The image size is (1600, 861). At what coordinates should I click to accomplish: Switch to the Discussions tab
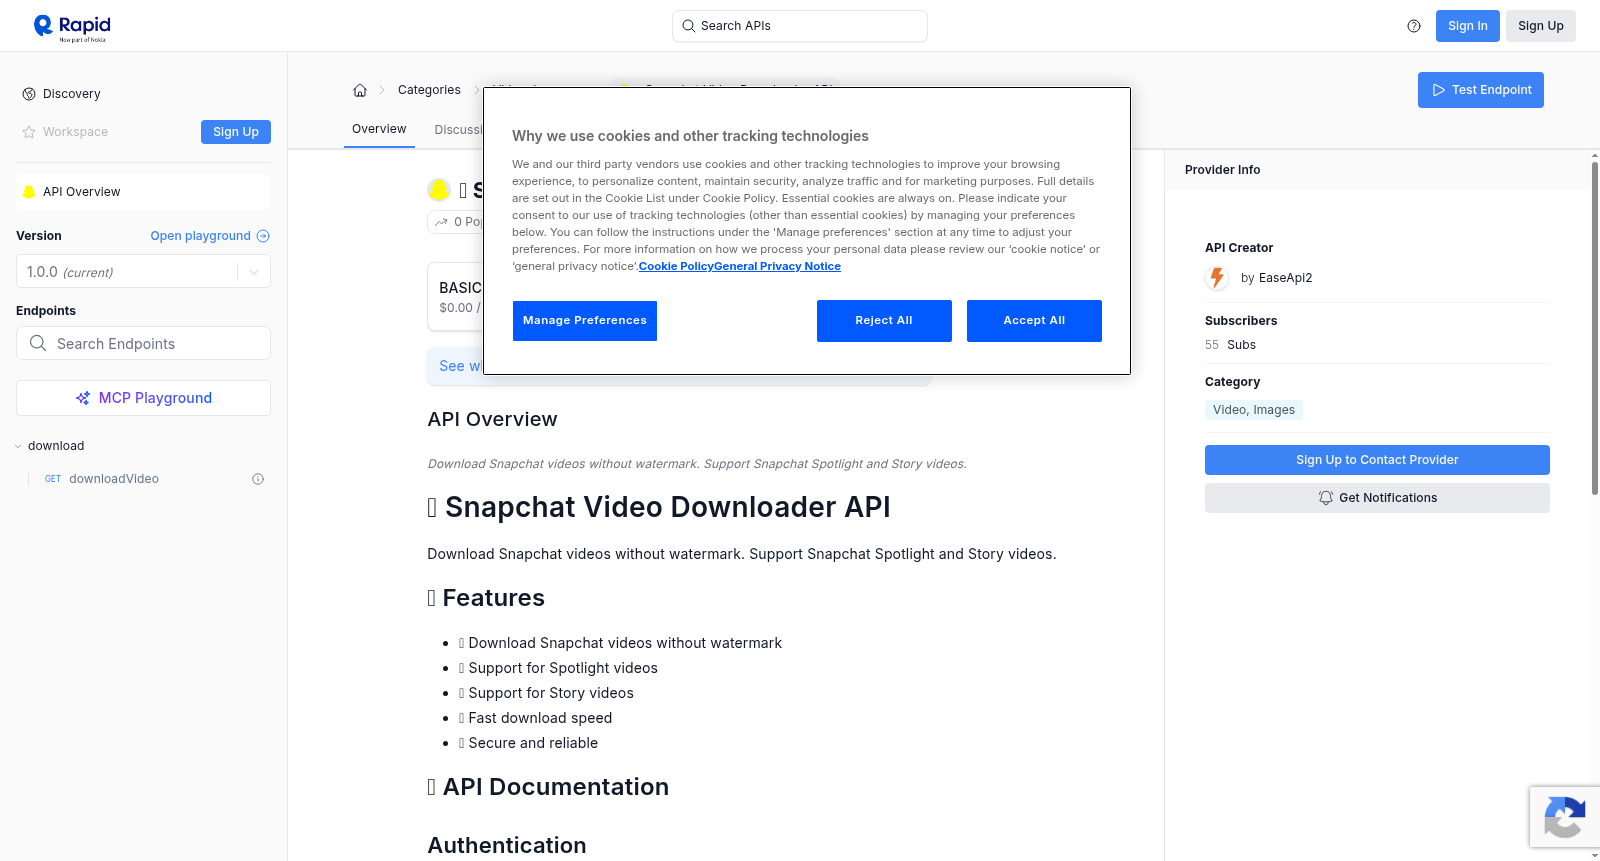[459, 130]
